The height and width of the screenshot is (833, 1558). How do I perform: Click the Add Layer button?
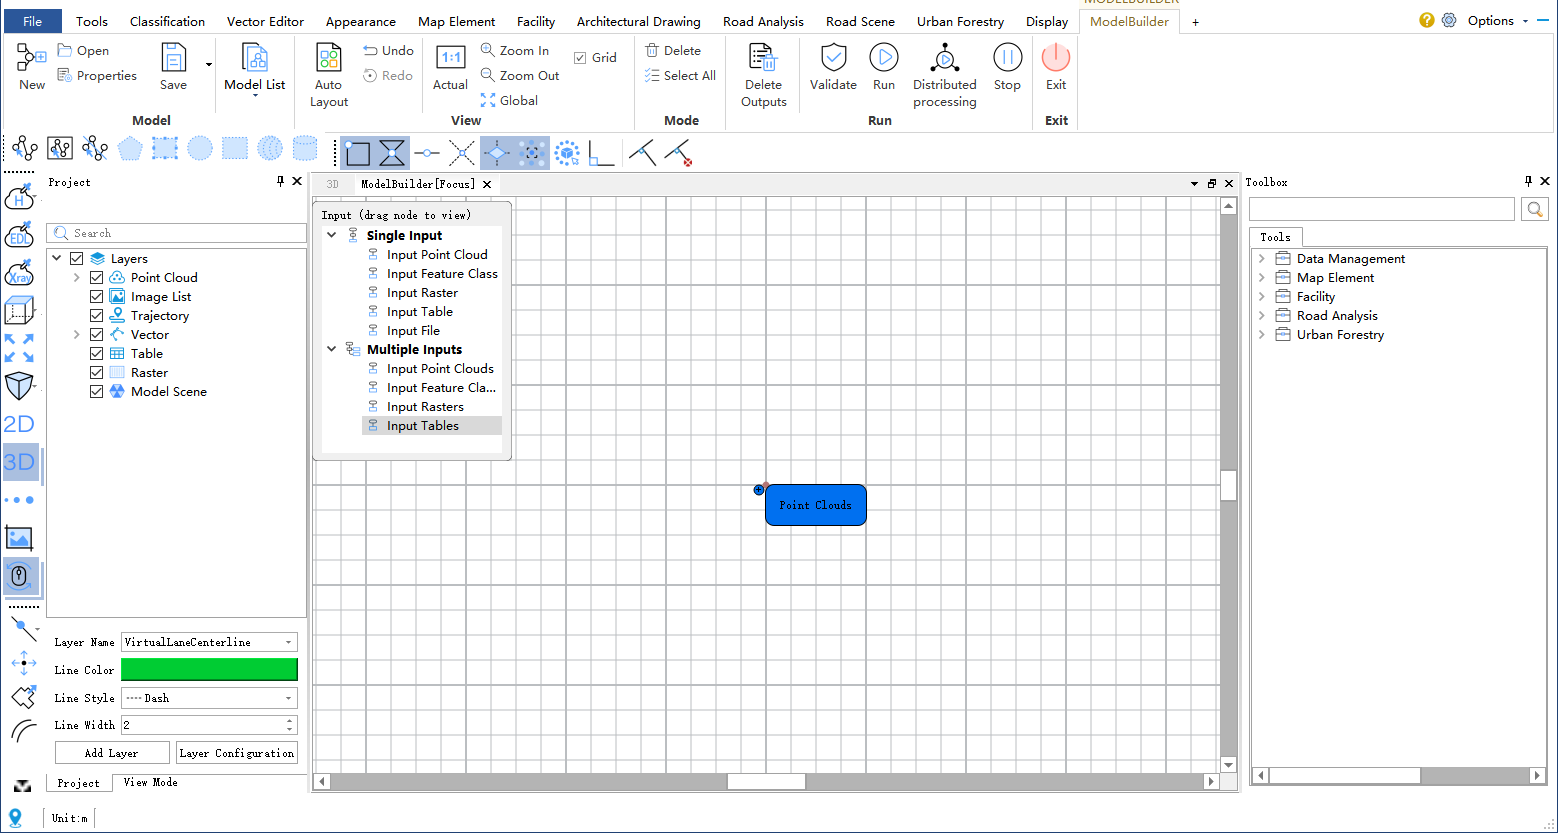point(111,753)
